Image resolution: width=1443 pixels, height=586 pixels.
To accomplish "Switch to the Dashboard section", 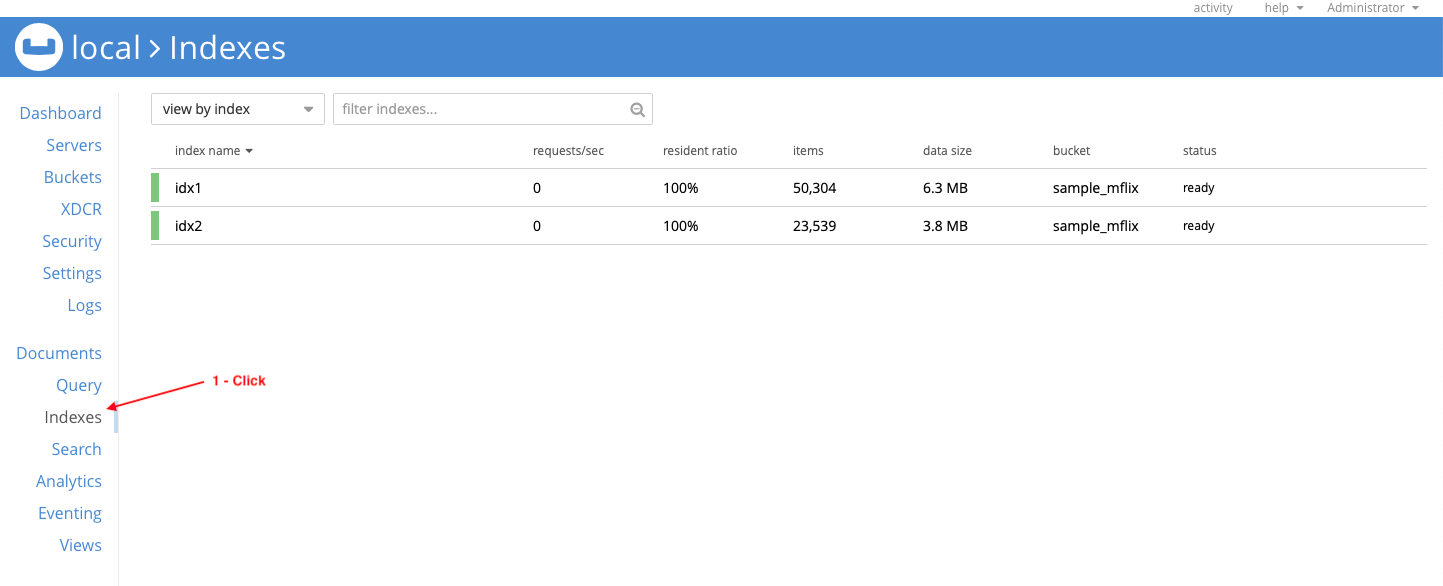I will pos(60,113).
